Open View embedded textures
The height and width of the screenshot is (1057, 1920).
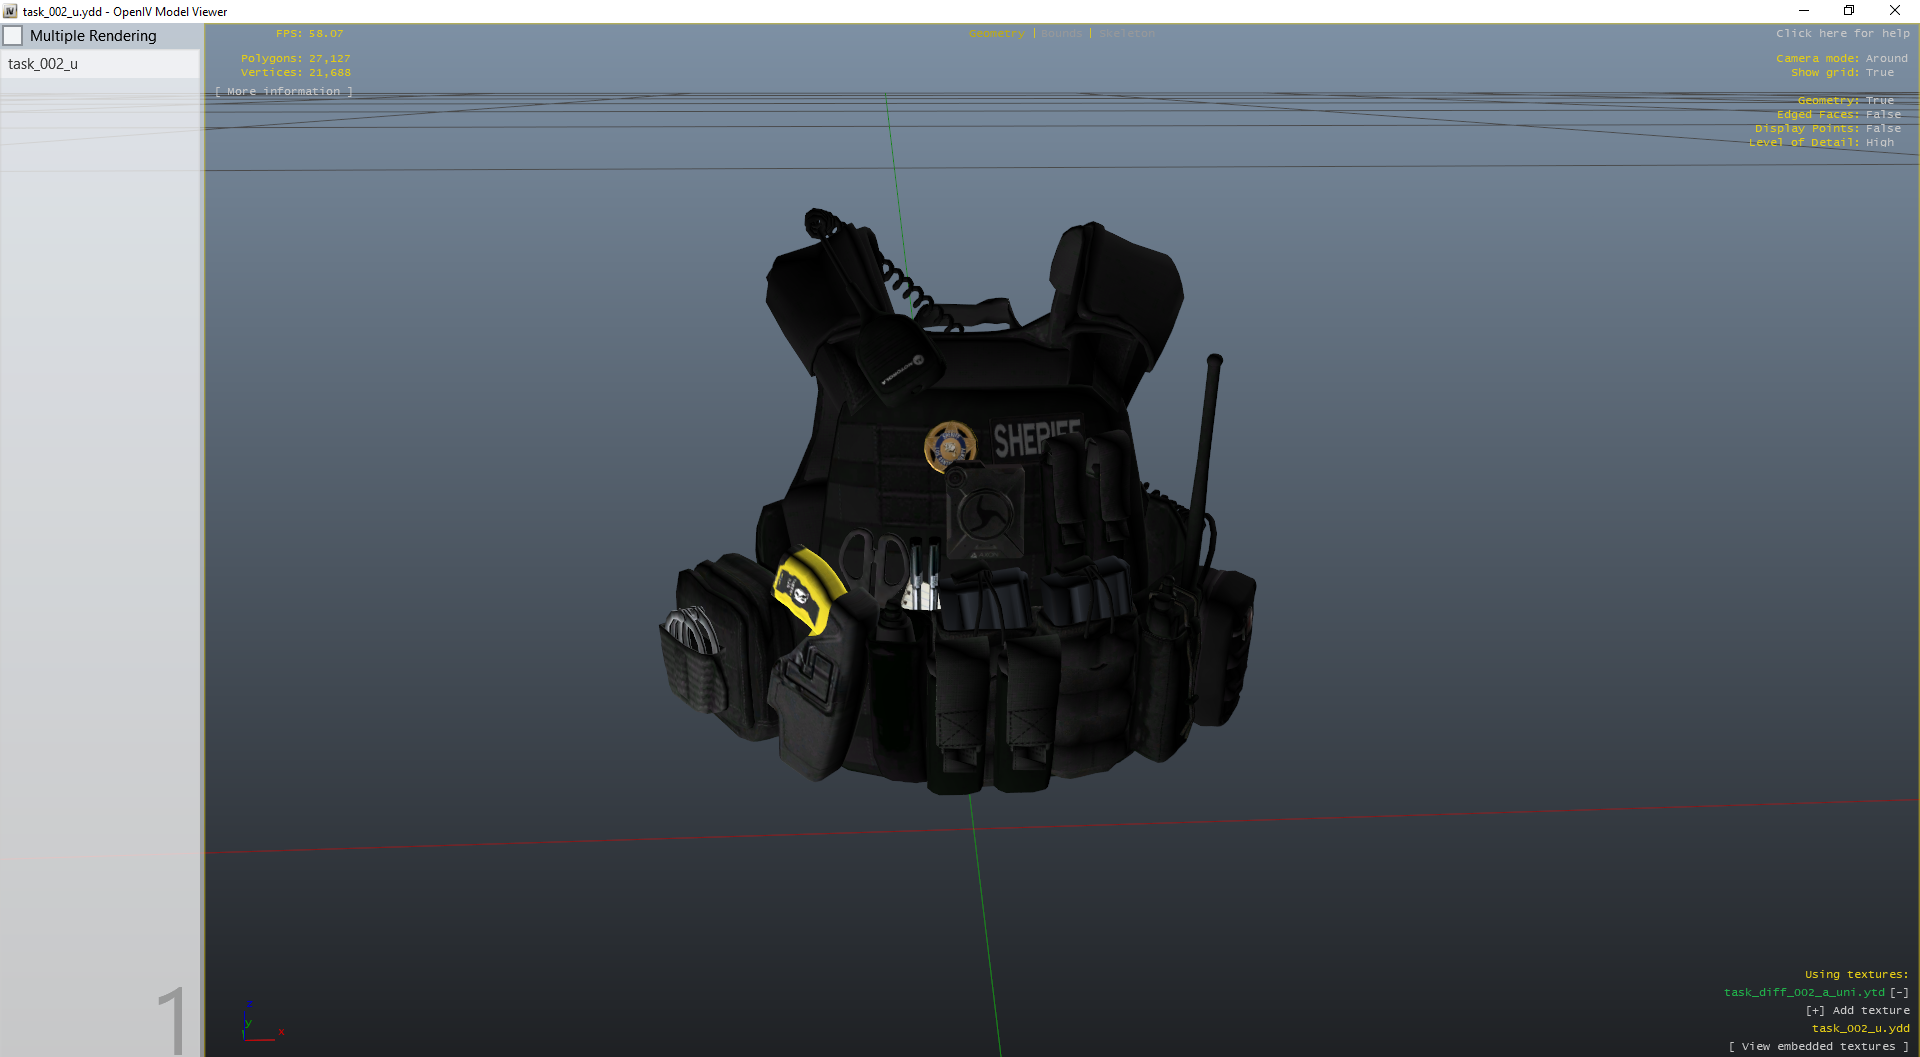(1818, 1046)
